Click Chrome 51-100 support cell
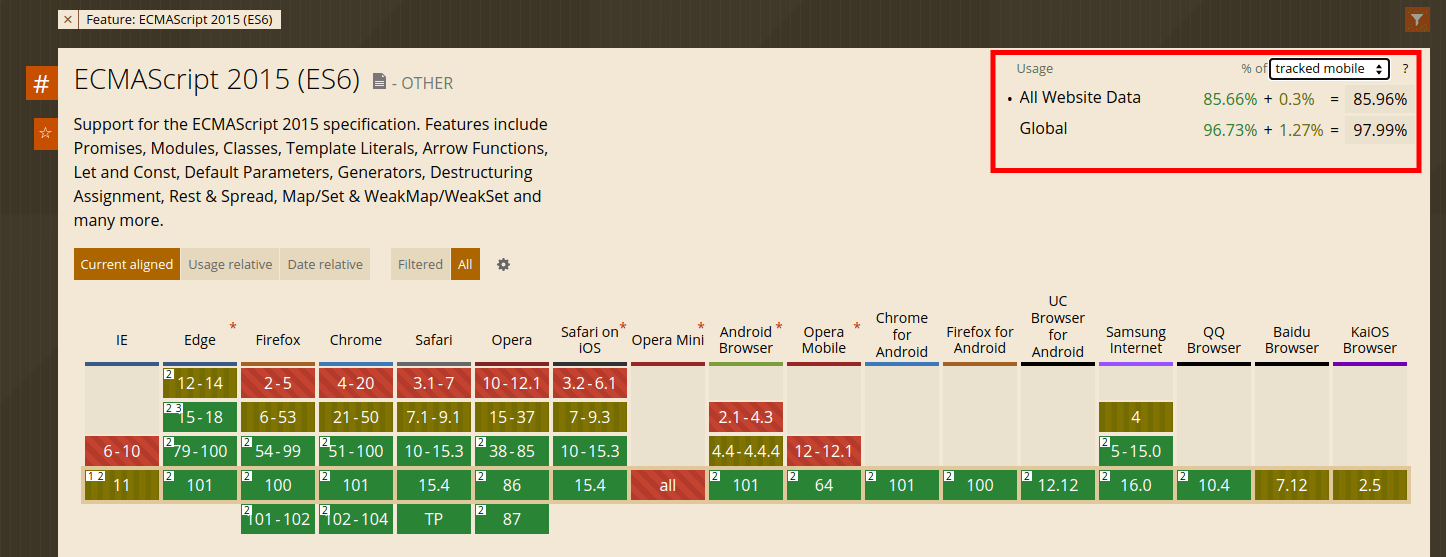1446x557 pixels. coord(356,451)
